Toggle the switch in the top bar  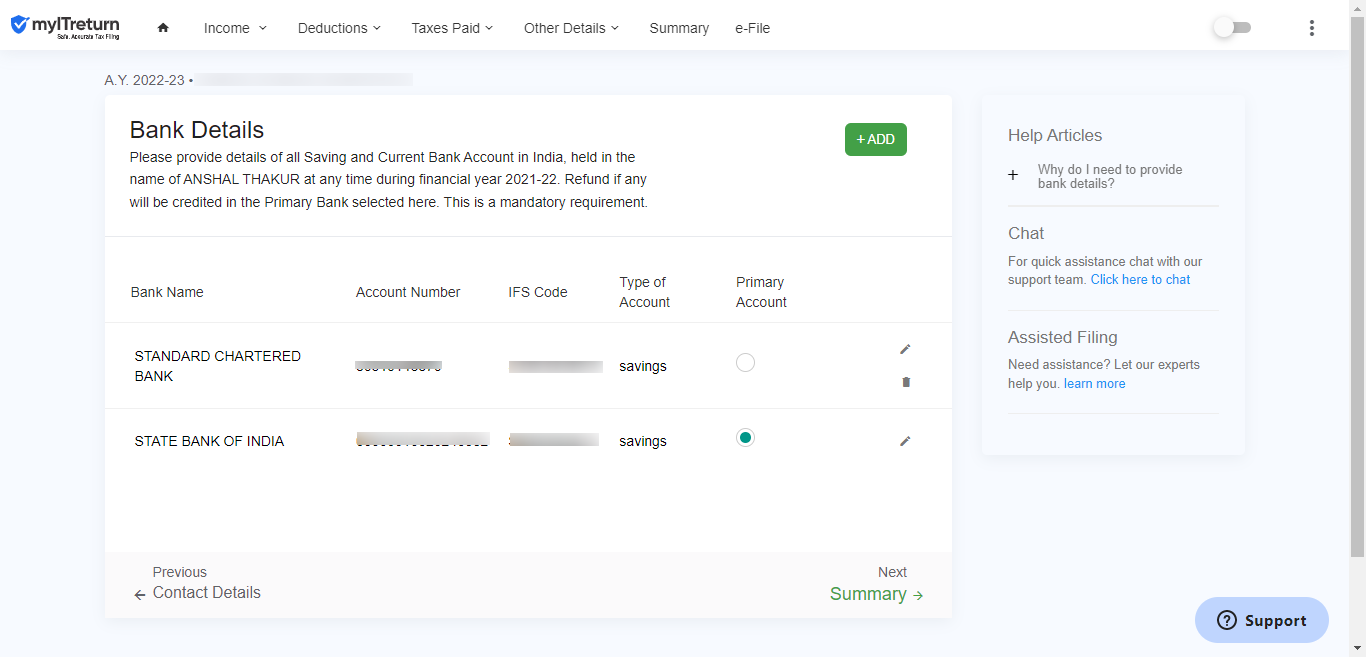click(x=1232, y=28)
